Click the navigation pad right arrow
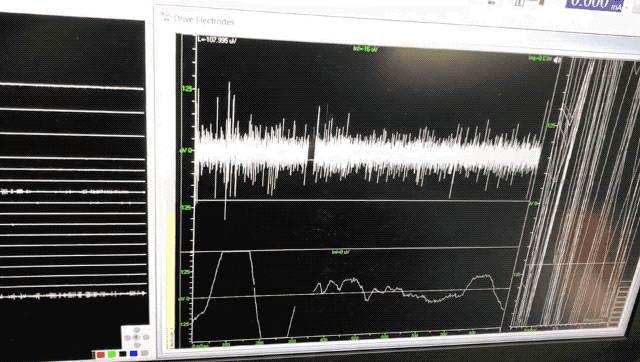 click(145, 337)
